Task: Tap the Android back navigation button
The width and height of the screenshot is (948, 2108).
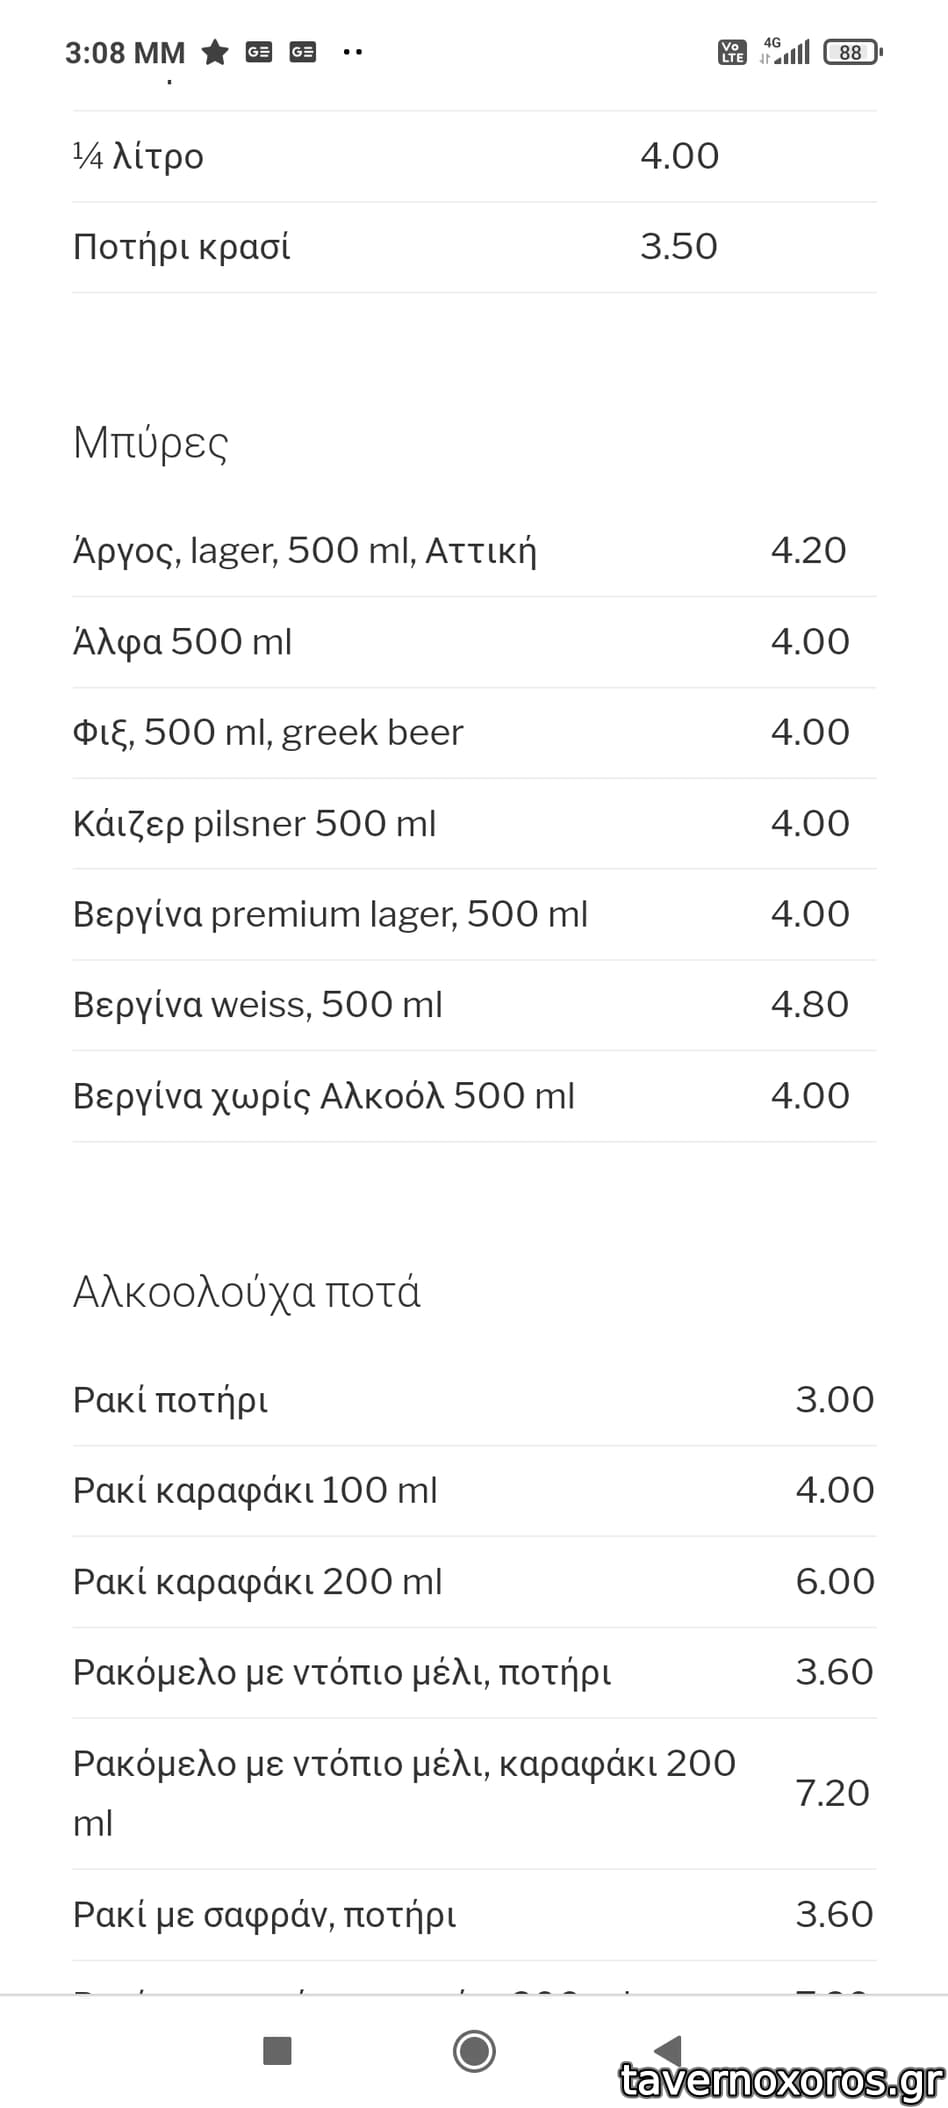Action: (668, 2049)
